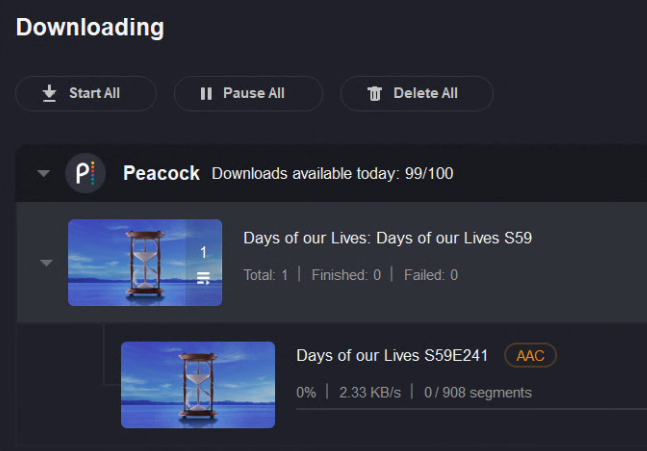Open the Days of our Lives S59 thumbnail
Viewport: 647px width, 451px height.
point(145,262)
